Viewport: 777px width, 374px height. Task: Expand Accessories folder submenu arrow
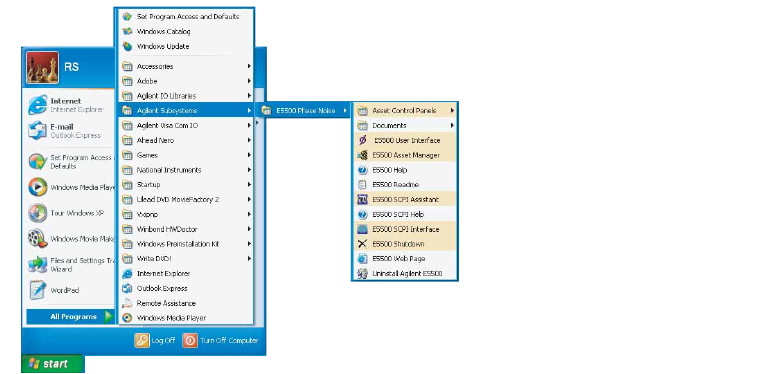(249, 66)
